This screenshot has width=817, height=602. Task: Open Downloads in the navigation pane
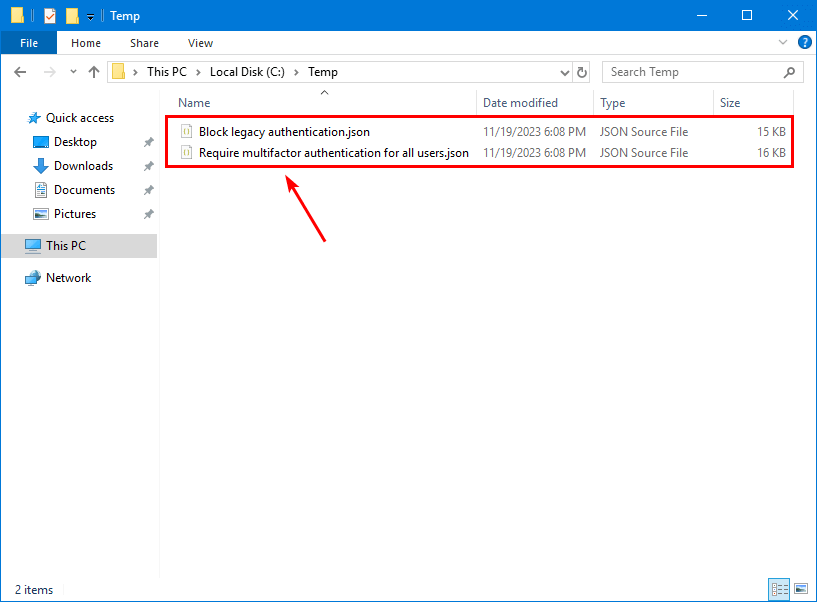83,166
